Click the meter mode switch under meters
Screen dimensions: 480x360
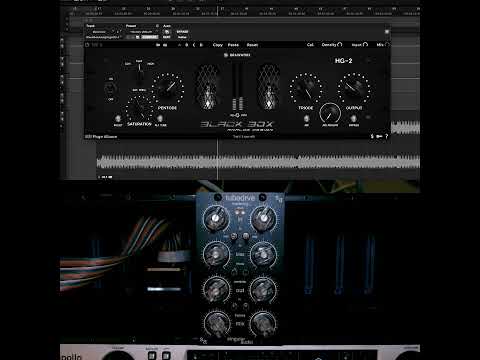(x=238, y=115)
